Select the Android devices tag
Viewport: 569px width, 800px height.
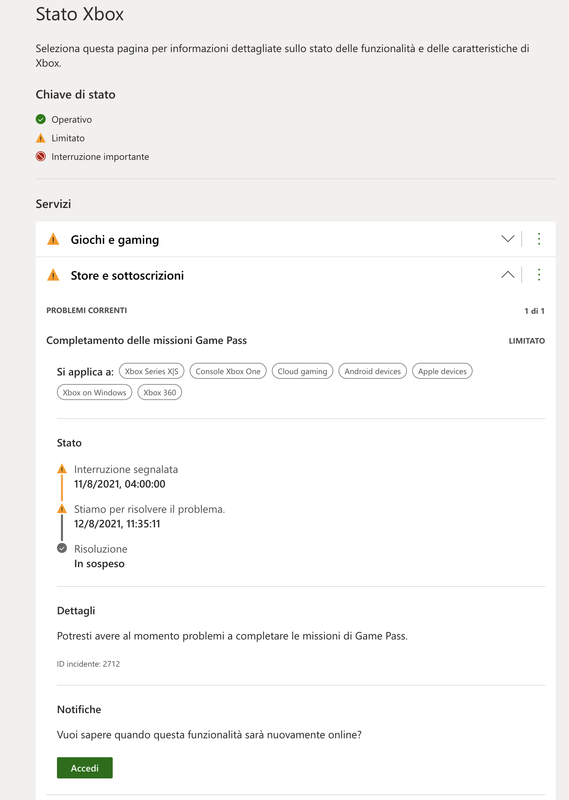tap(373, 371)
